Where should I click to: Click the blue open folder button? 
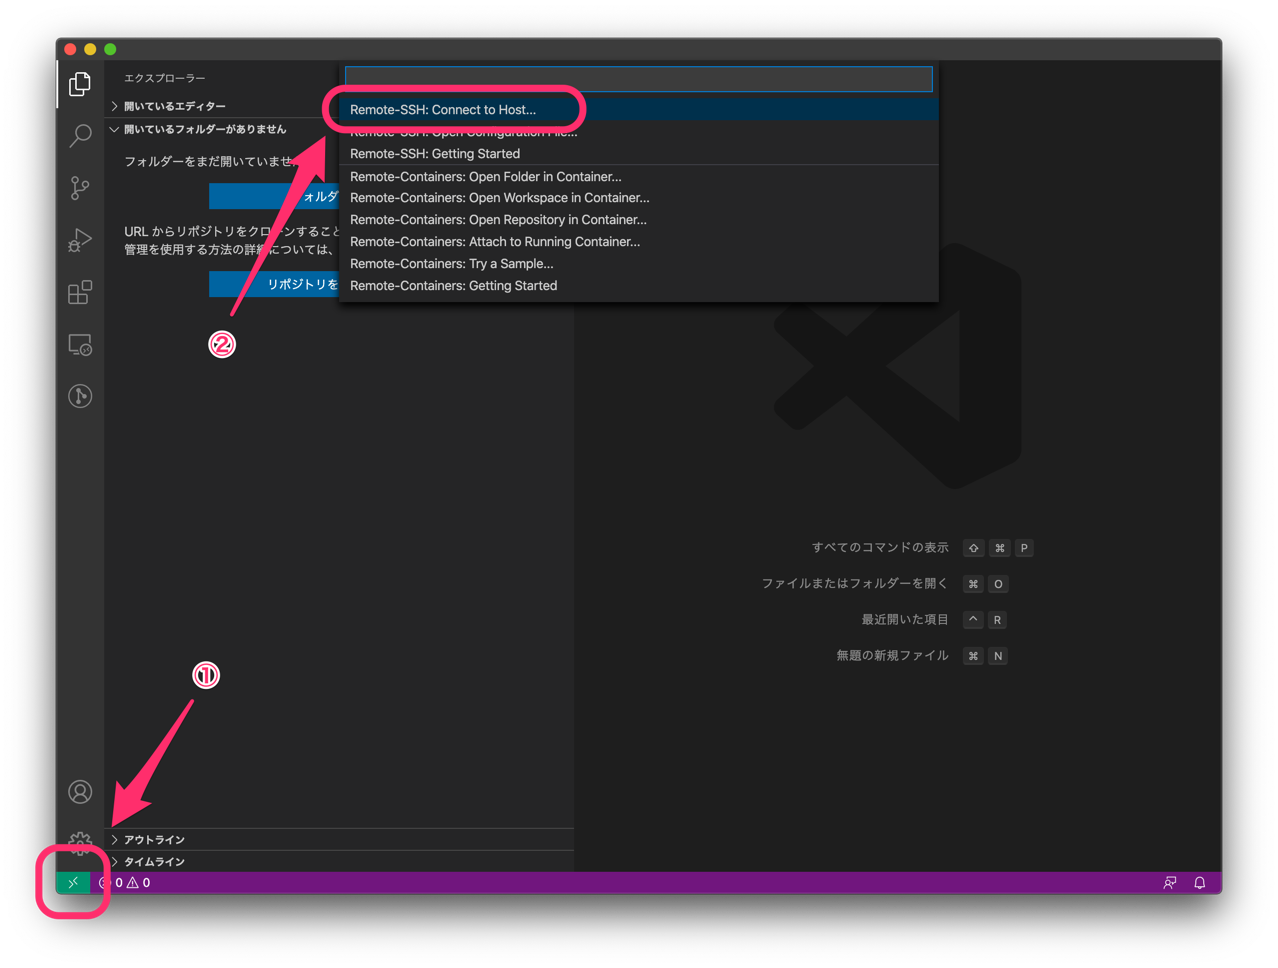point(275,196)
